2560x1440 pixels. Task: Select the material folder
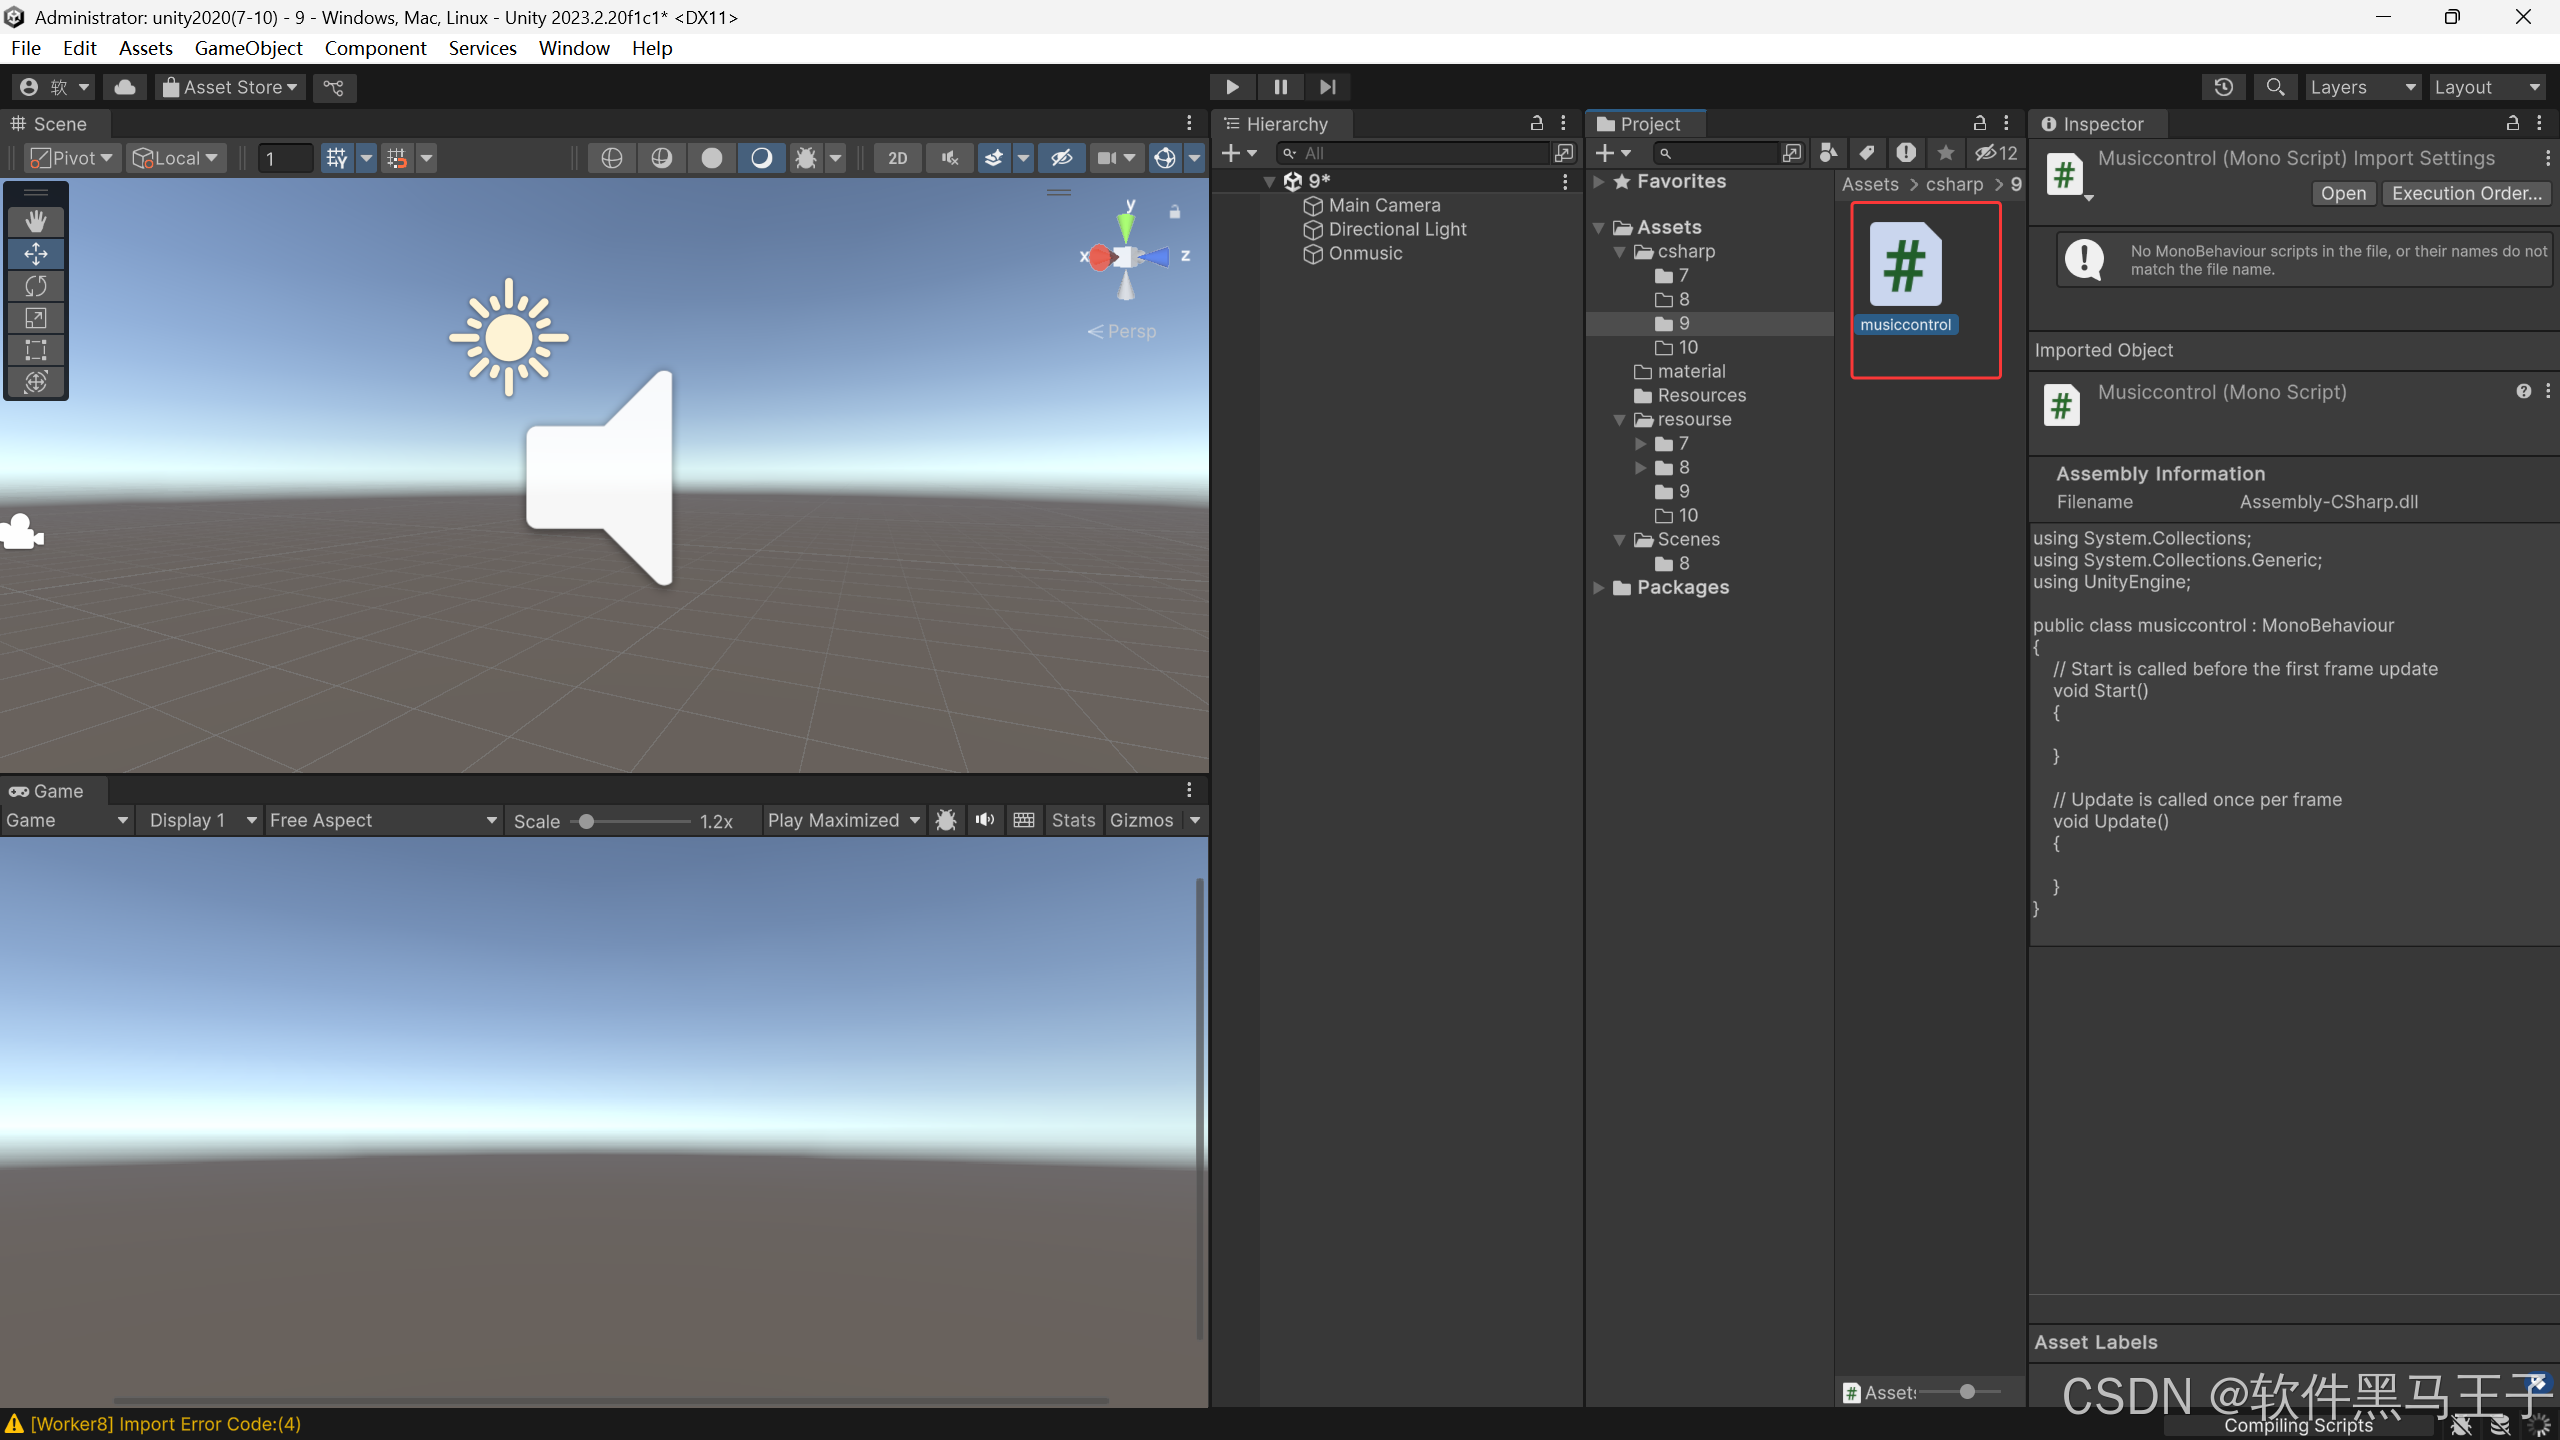coord(1691,371)
